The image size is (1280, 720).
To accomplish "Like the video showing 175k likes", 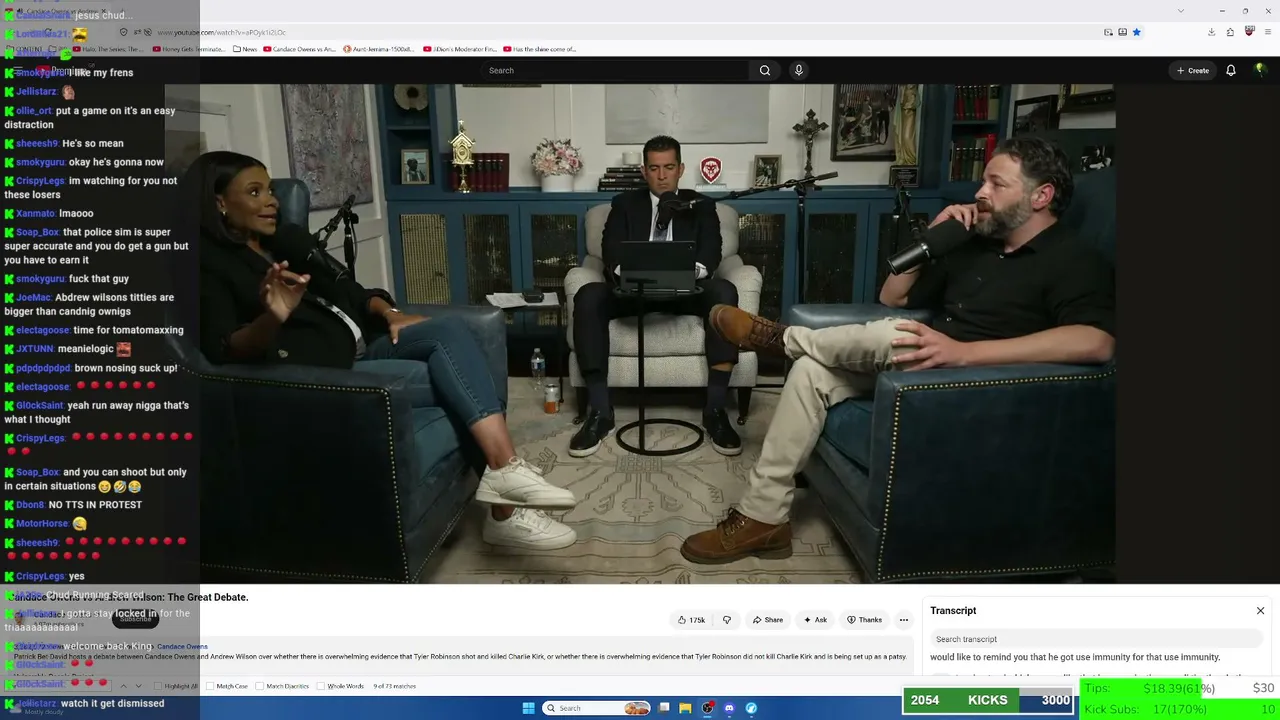I will tap(691, 620).
